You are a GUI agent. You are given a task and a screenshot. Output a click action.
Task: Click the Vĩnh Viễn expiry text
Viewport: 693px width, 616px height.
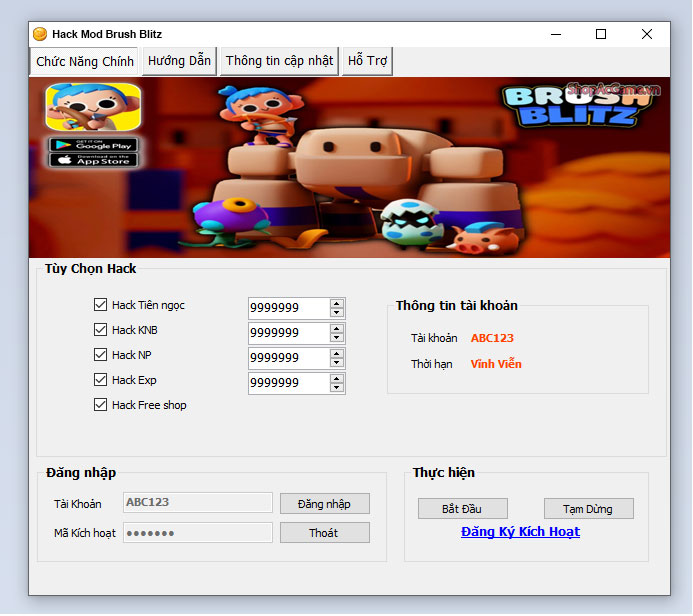coord(496,364)
